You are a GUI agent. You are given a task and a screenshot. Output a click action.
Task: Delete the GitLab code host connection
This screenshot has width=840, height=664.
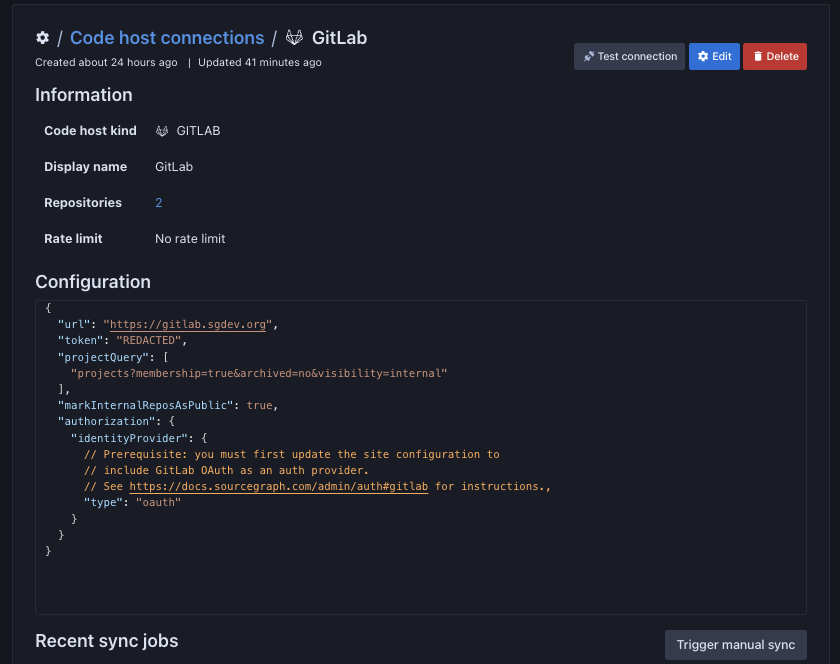pos(775,56)
